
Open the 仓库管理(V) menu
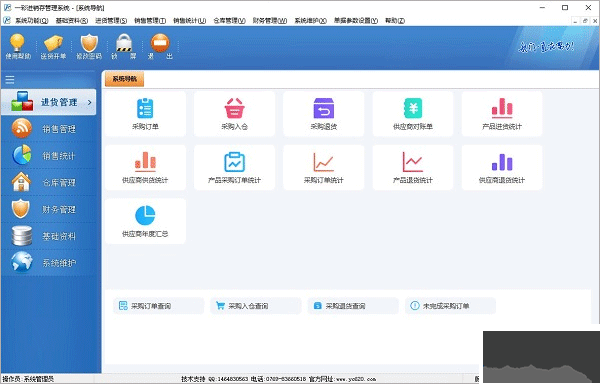[x=229, y=21]
